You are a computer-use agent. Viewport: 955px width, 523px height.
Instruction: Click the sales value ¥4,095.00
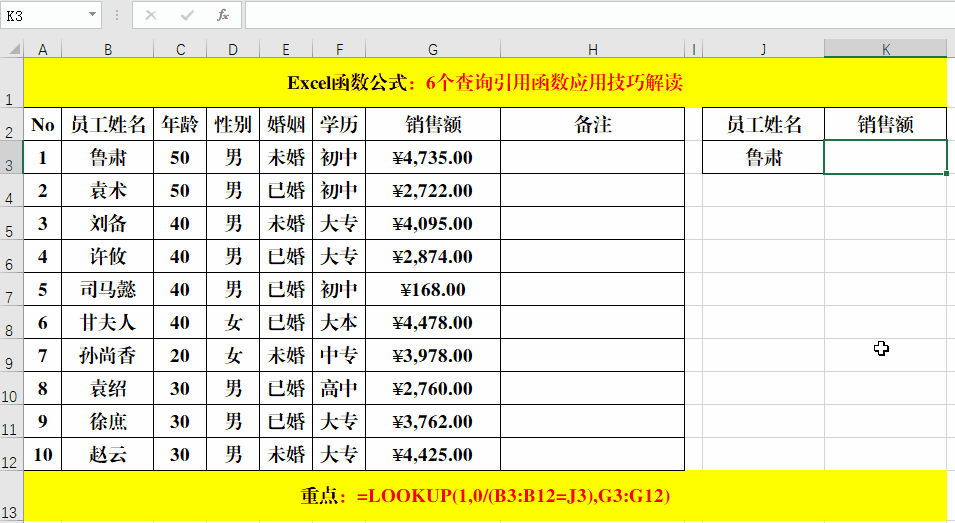coord(433,223)
